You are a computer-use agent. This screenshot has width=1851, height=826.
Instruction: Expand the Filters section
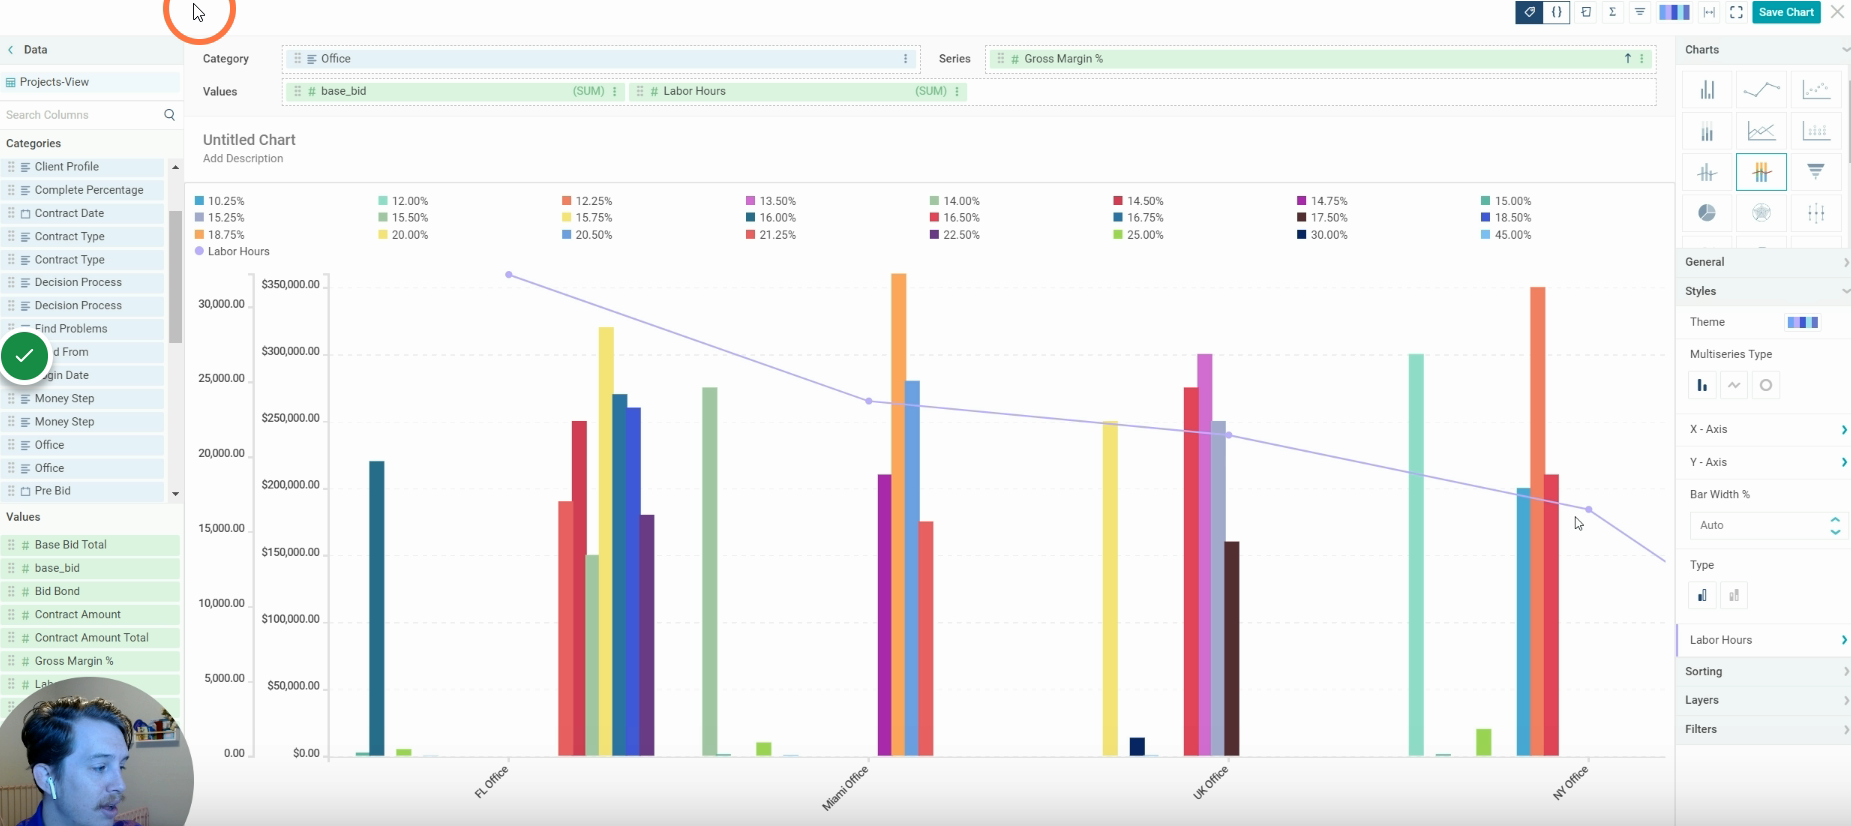coord(1765,729)
